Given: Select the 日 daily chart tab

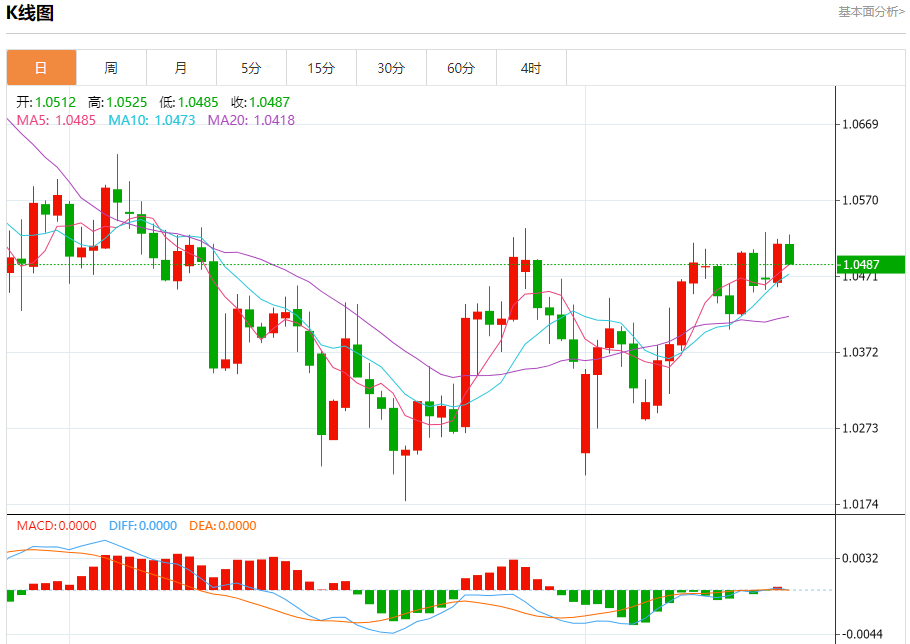Looking at the screenshot, I should [x=41, y=68].
